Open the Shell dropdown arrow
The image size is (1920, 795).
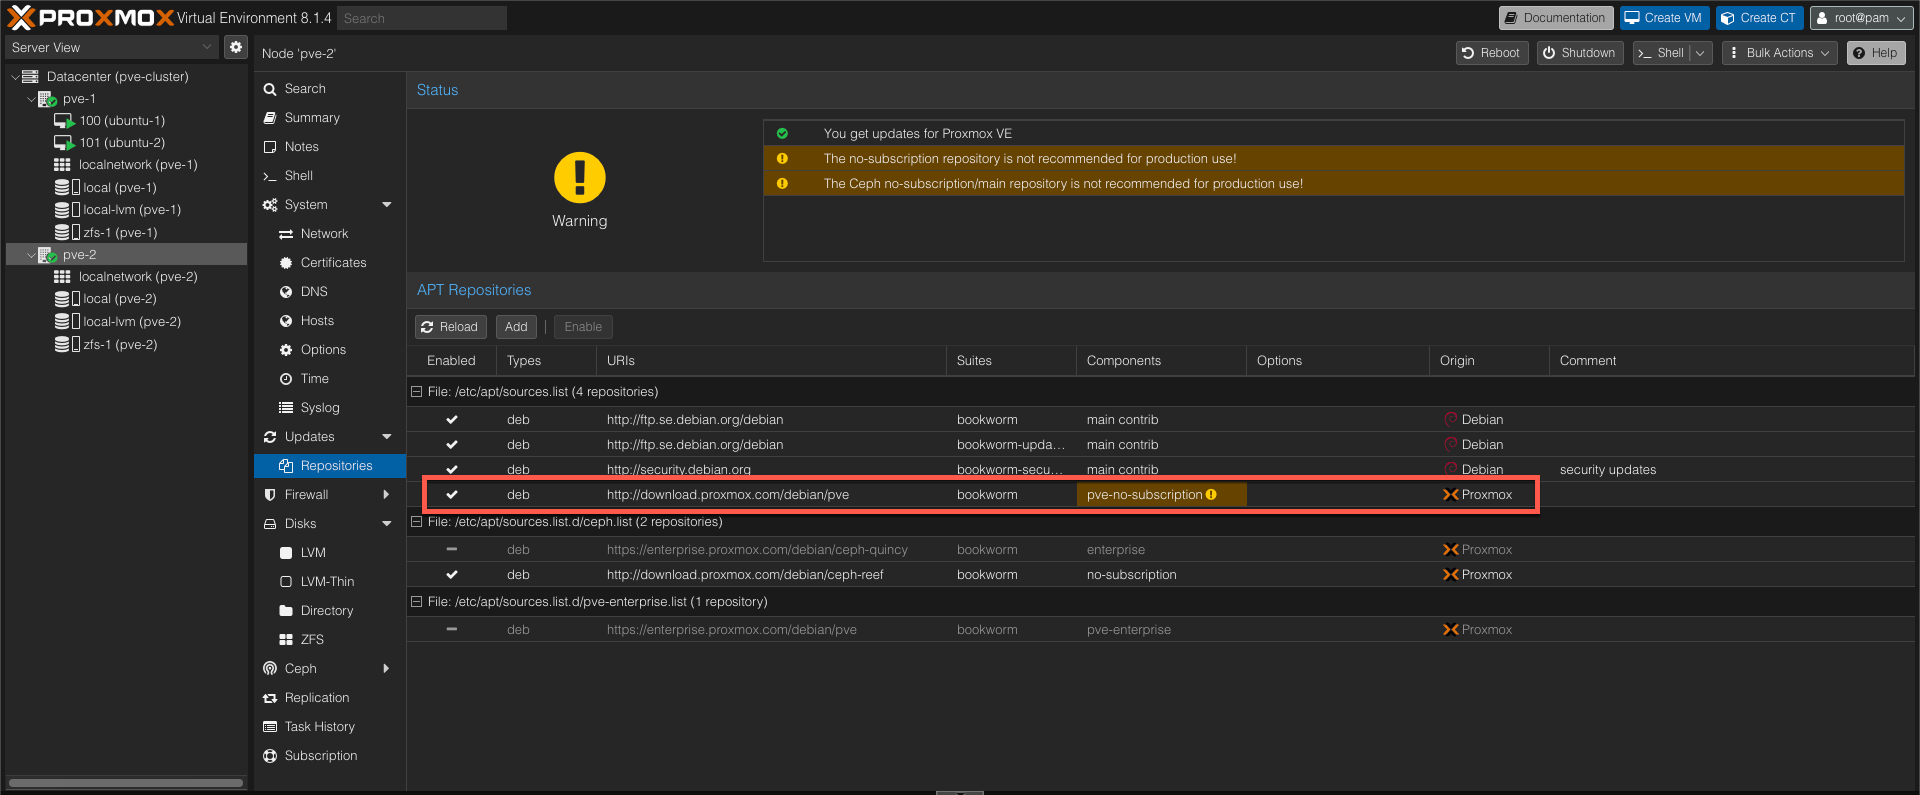(x=1700, y=53)
